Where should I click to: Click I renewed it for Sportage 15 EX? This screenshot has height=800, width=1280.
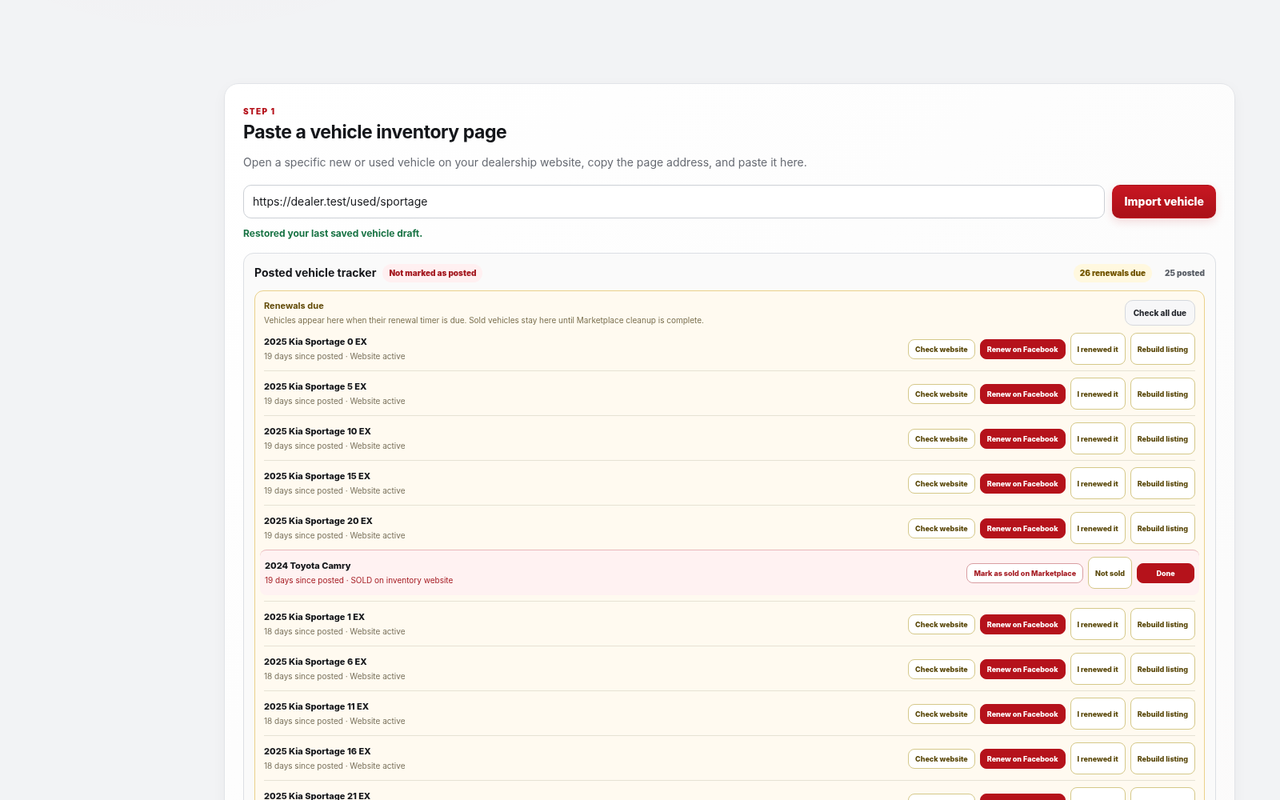[1097, 484]
